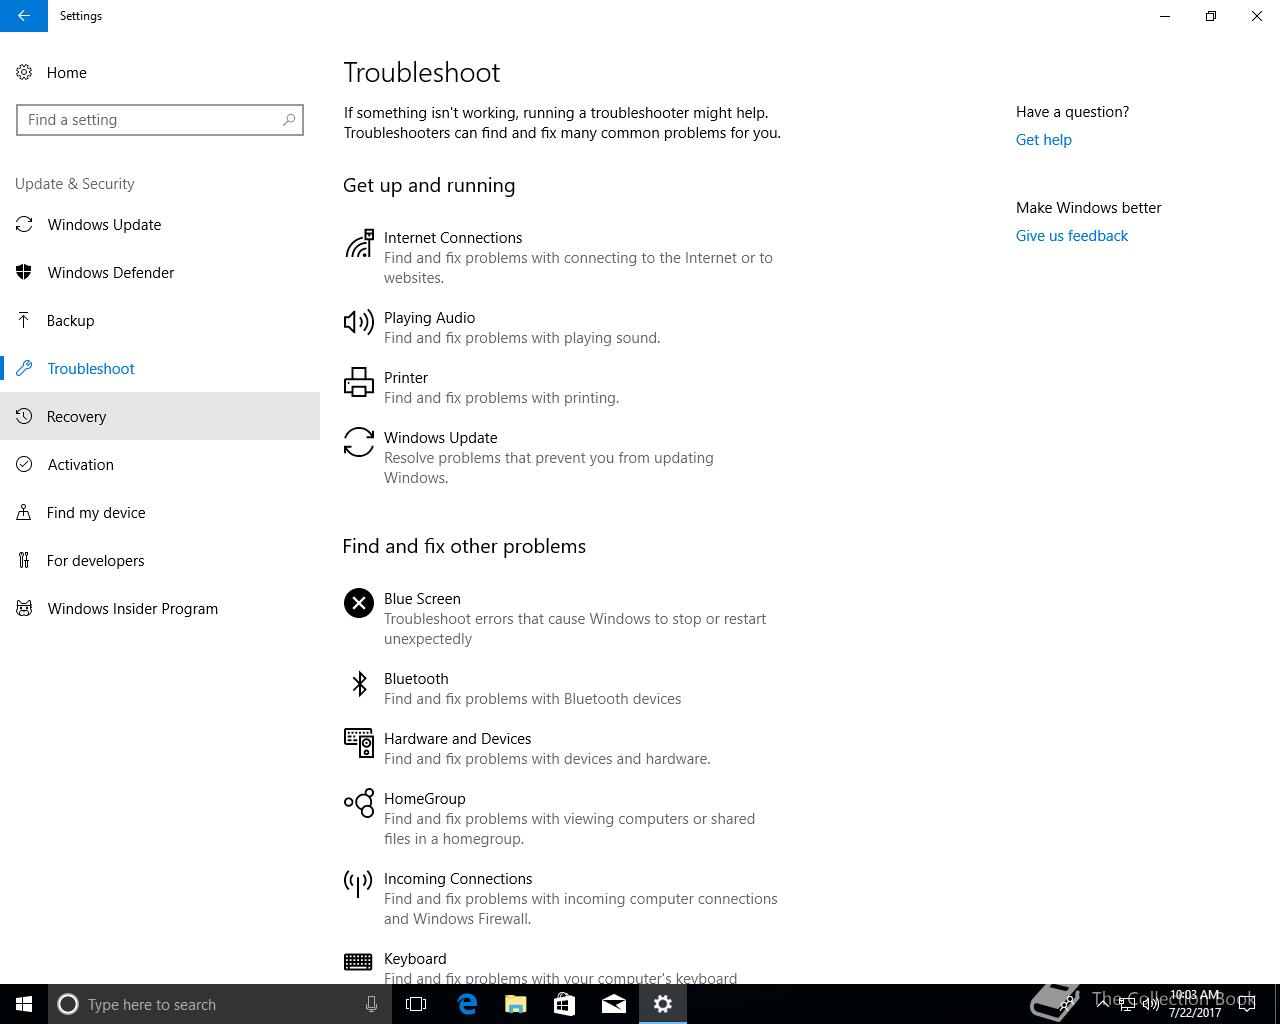Screen dimensions: 1280x1024
Task: Click the Settings gear taskbar icon
Action: tap(663, 1004)
